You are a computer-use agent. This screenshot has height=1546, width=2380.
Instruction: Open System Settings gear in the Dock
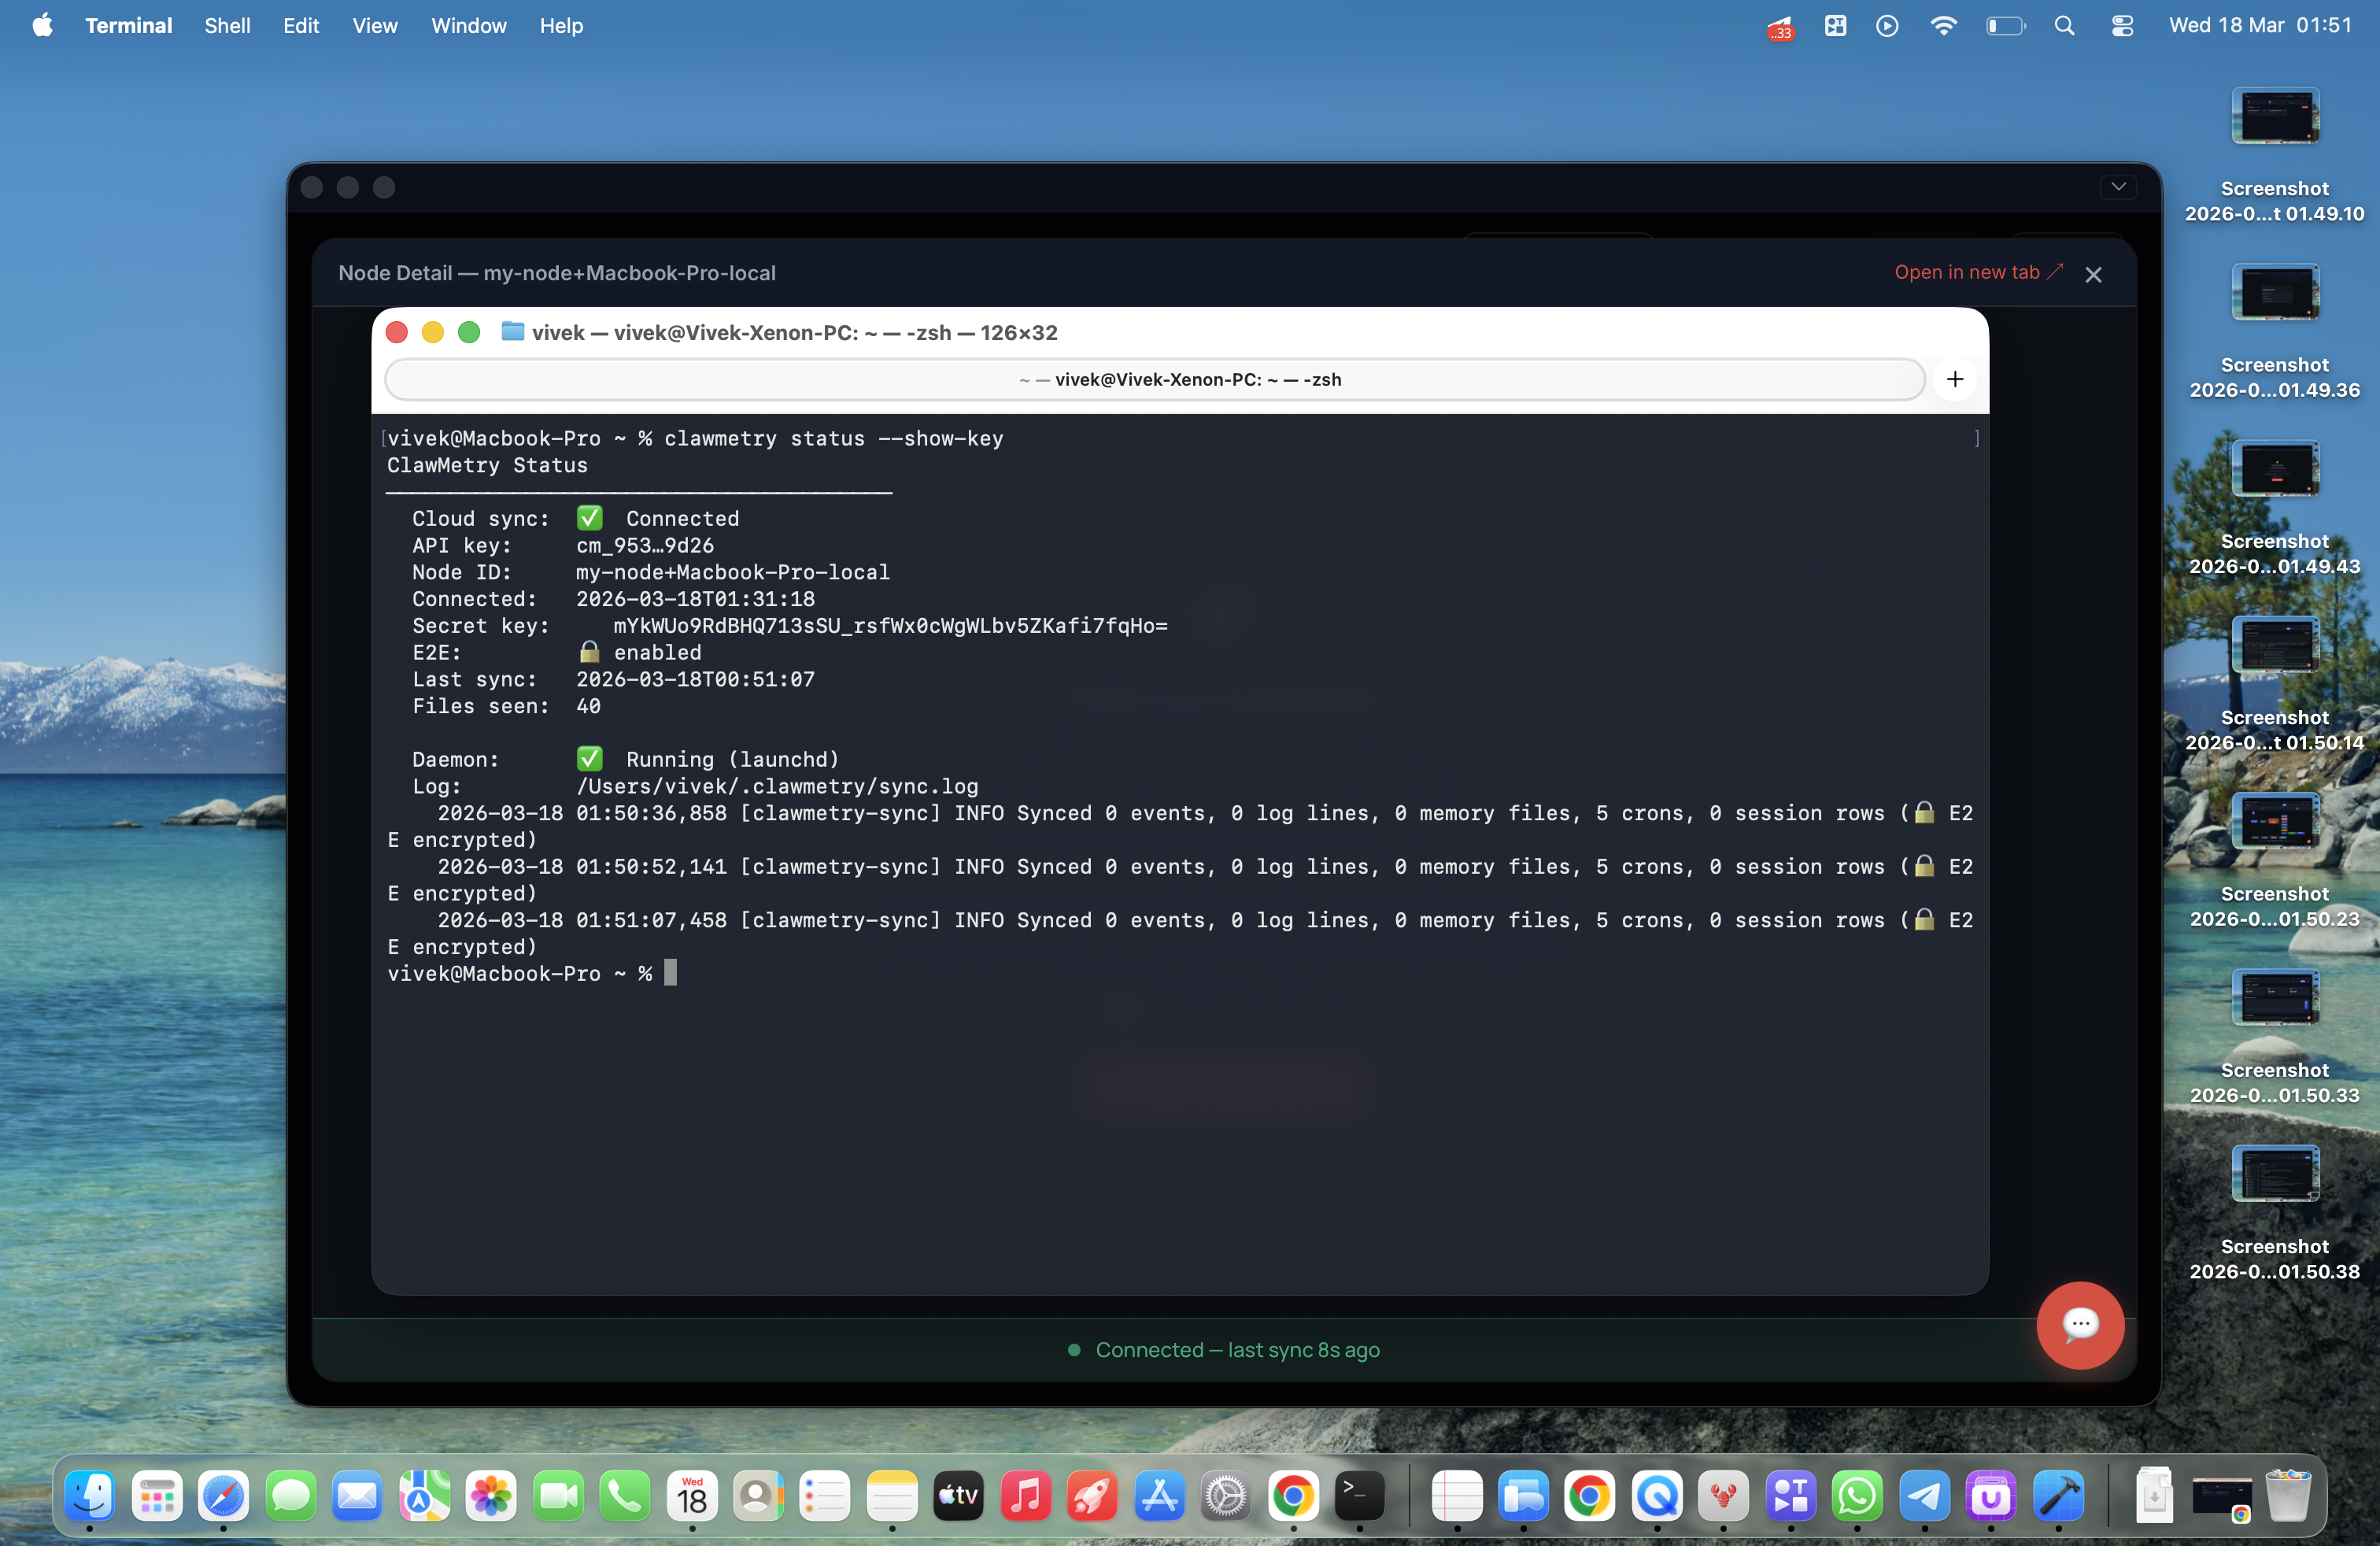[x=1225, y=1496]
